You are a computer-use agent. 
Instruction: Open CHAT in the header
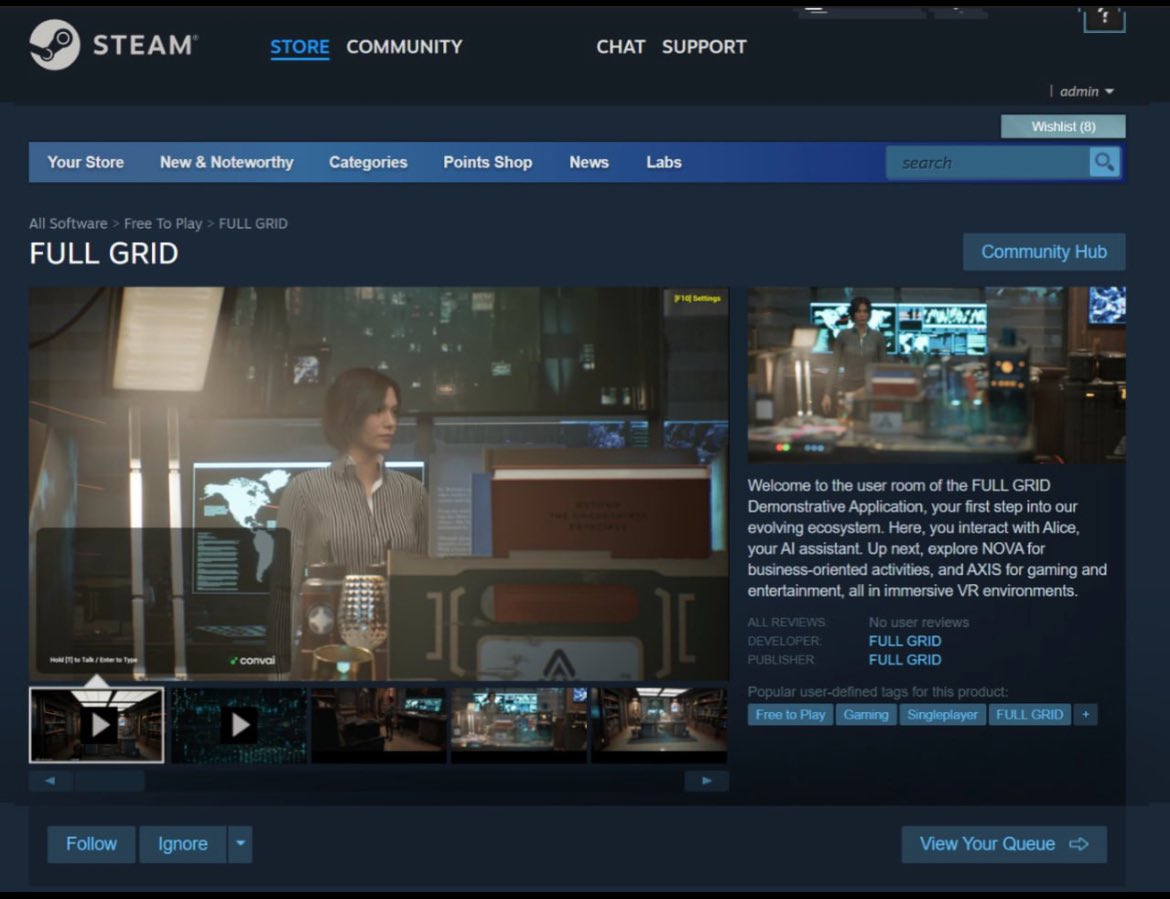tap(620, 47)
